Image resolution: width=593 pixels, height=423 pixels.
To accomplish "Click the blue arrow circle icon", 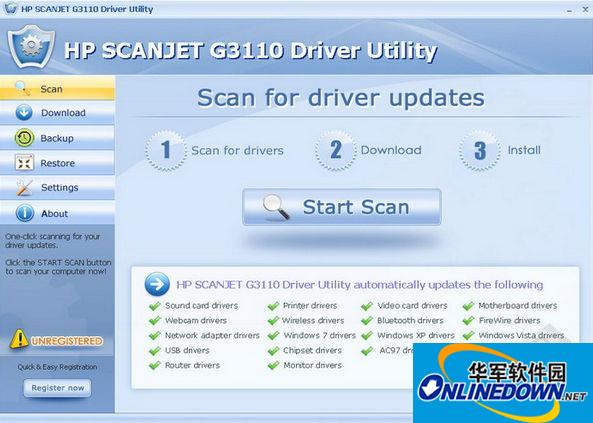I will [157, 284].
